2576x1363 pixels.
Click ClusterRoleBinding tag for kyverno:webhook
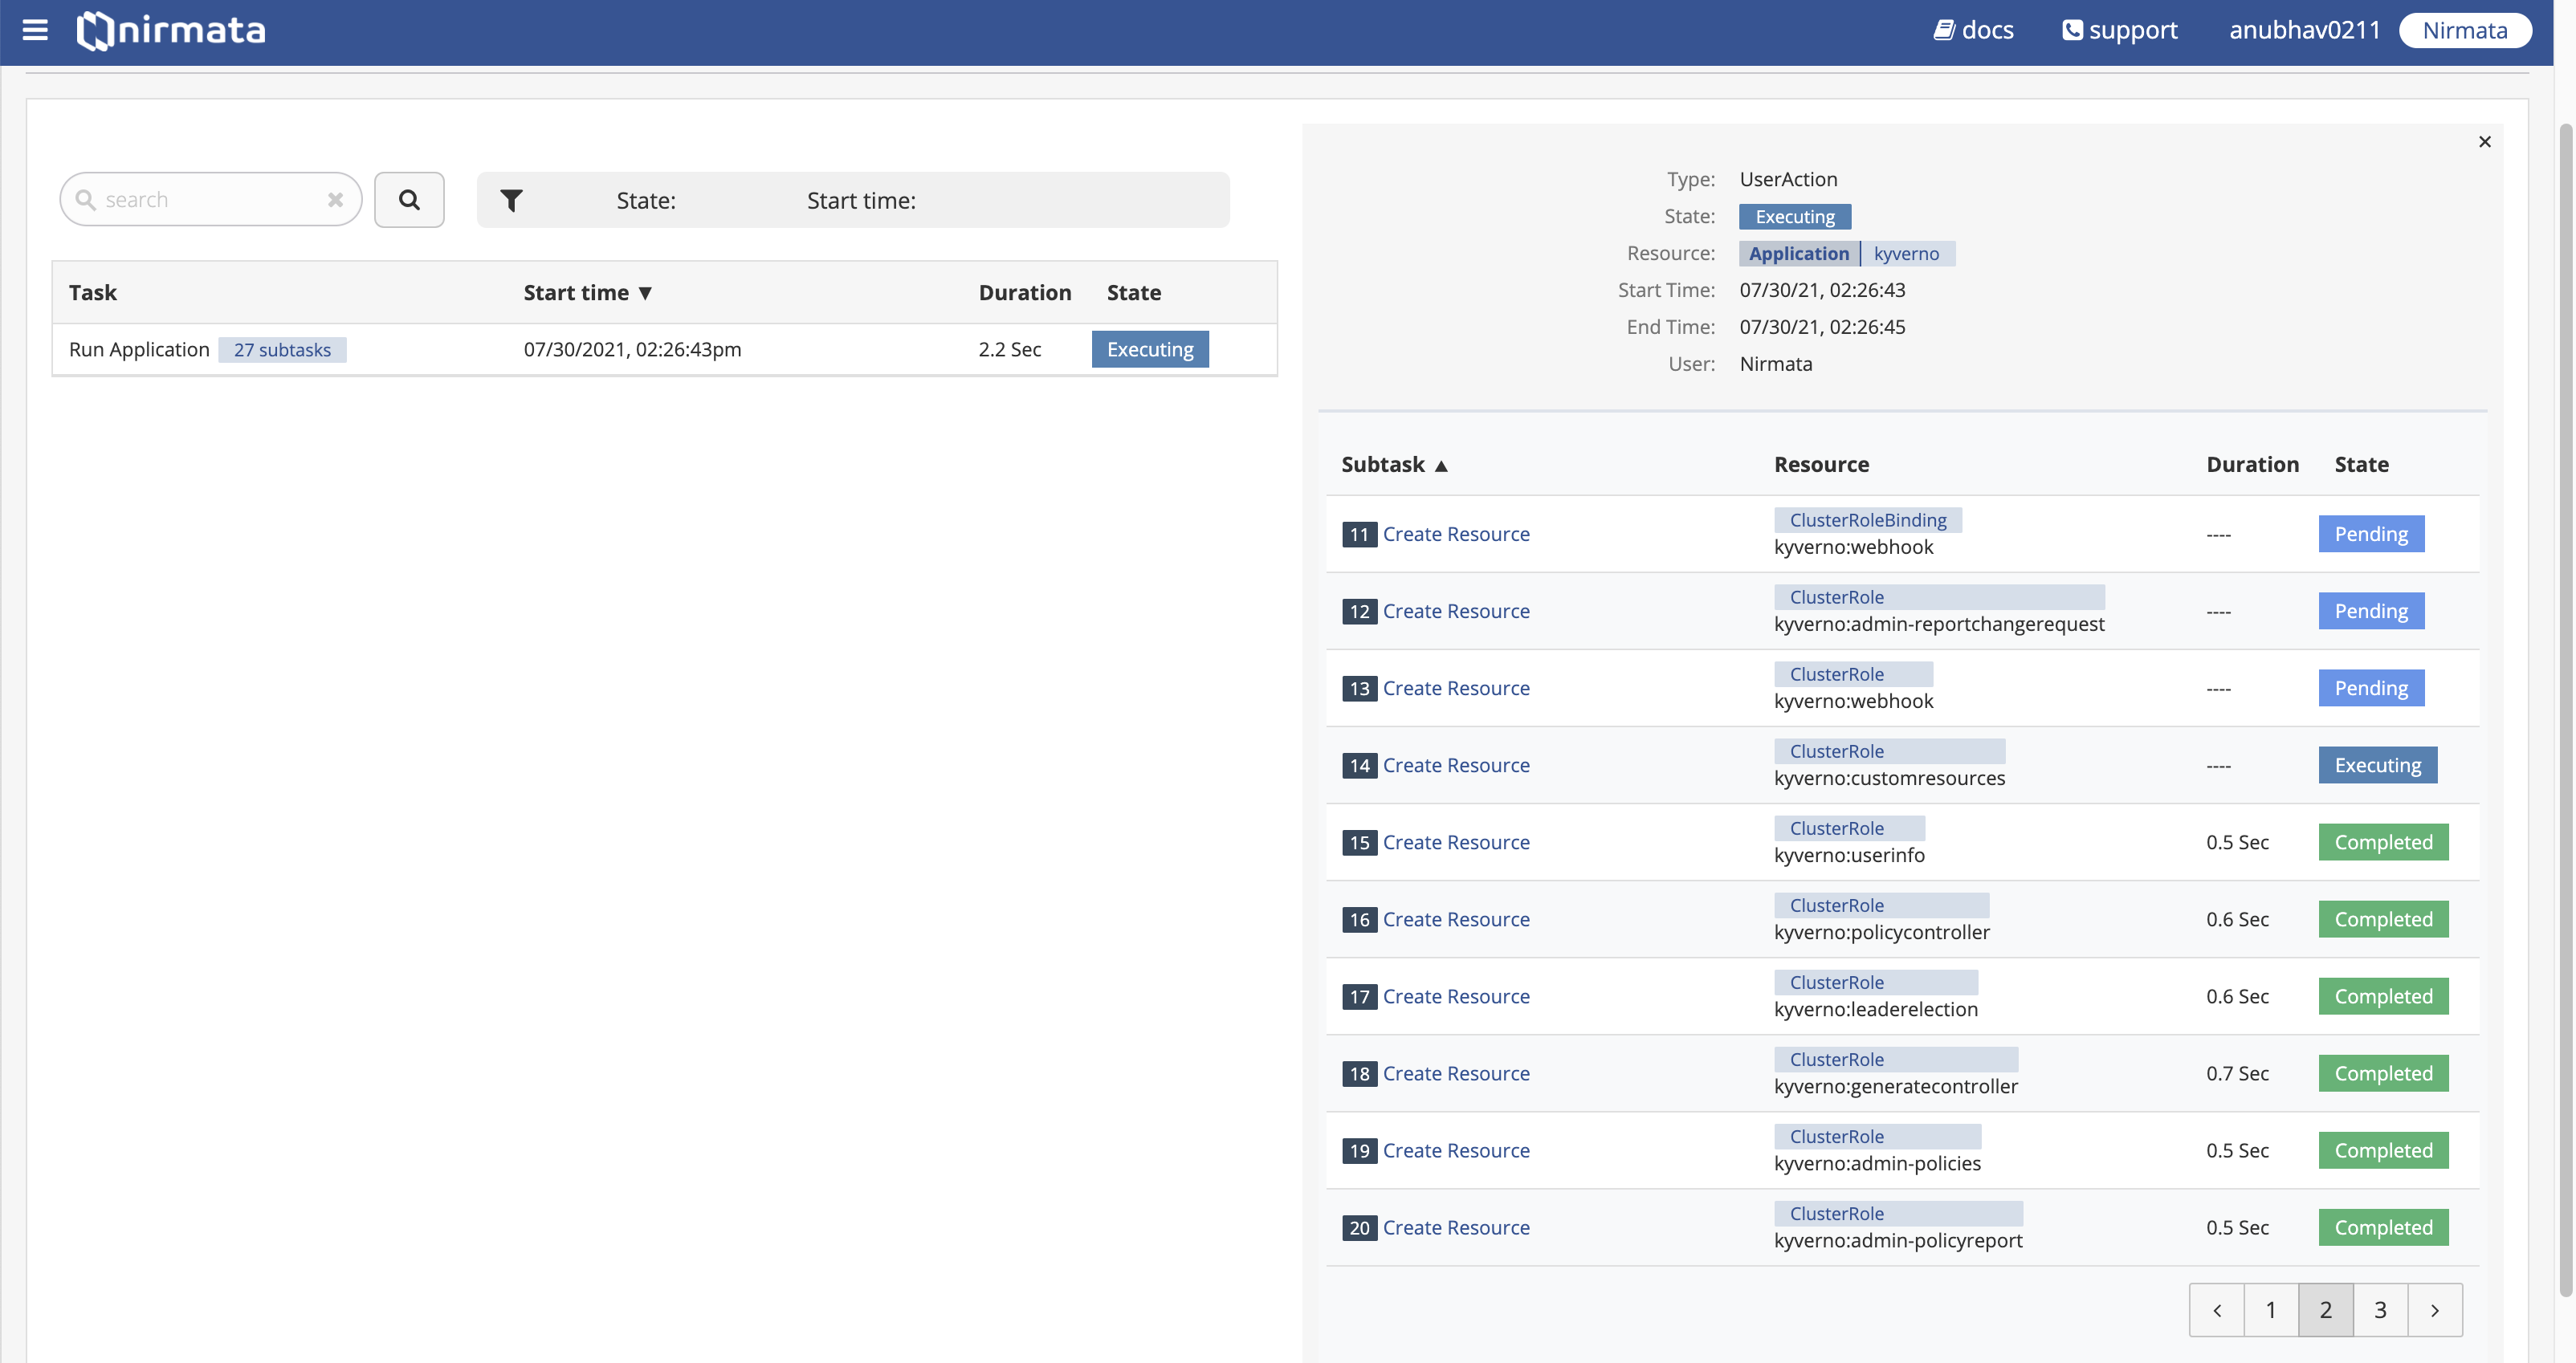1867,521
